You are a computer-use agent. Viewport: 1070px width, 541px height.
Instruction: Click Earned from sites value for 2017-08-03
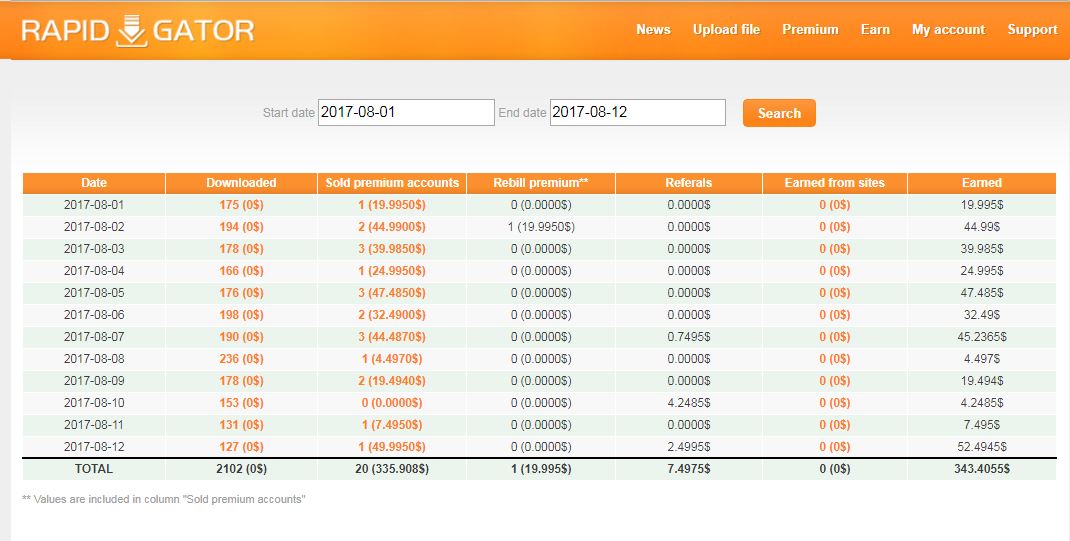coord(834,249)
